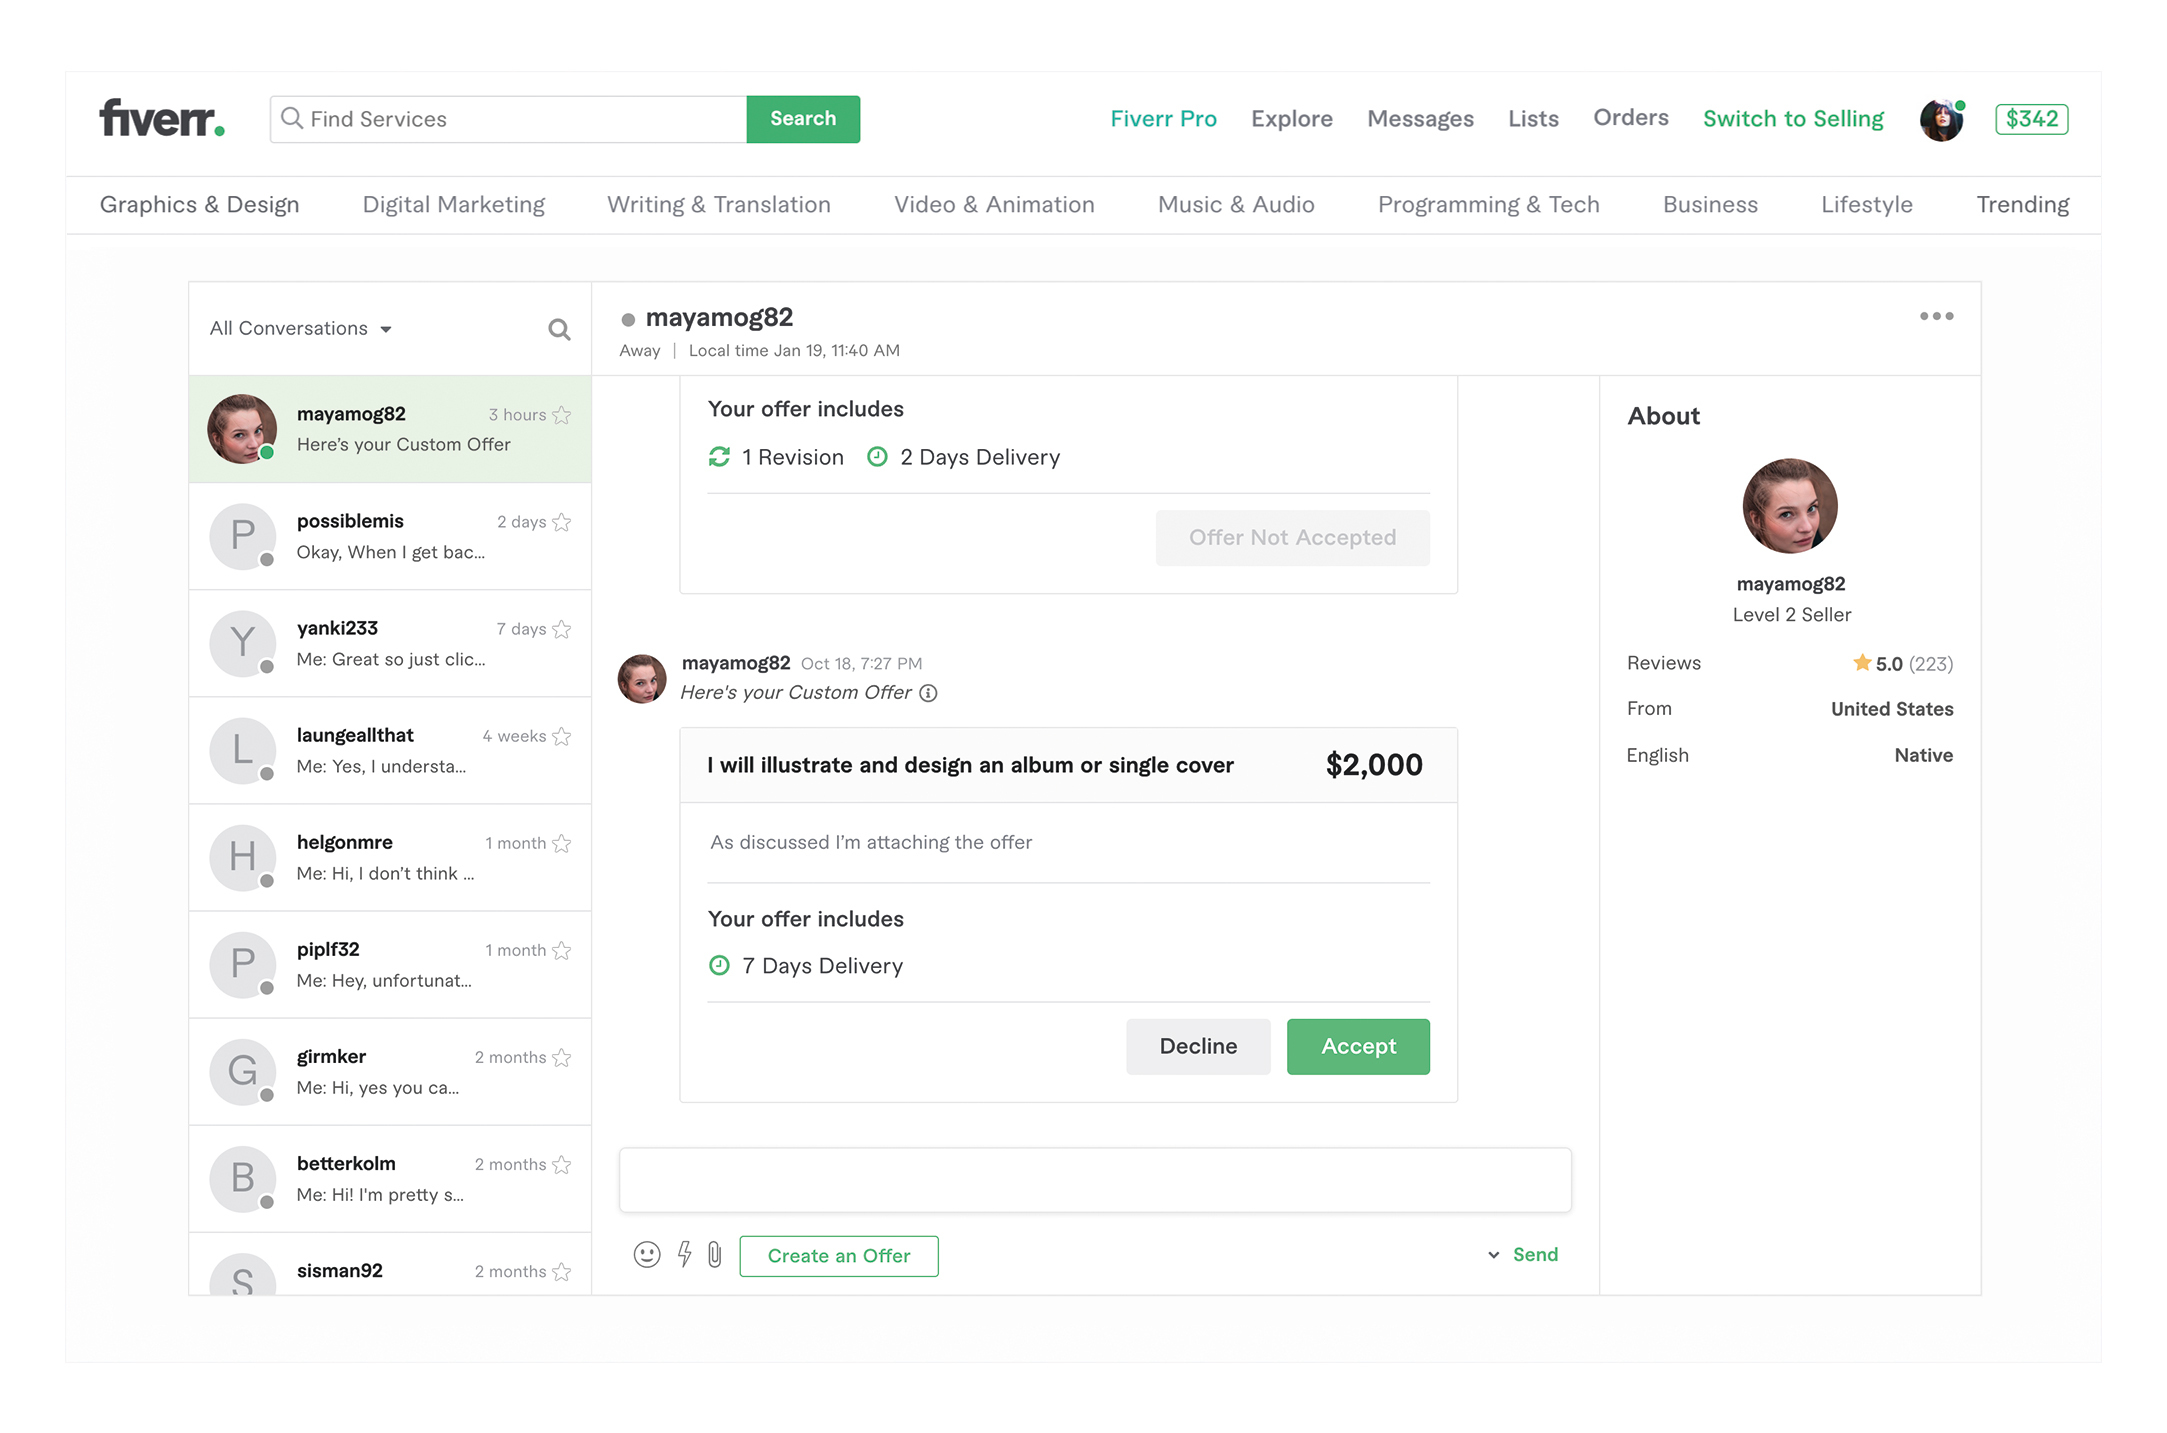This screenshot has width=2167, height=1433.
Task: Click the fiverr logo
Action: 162,119
